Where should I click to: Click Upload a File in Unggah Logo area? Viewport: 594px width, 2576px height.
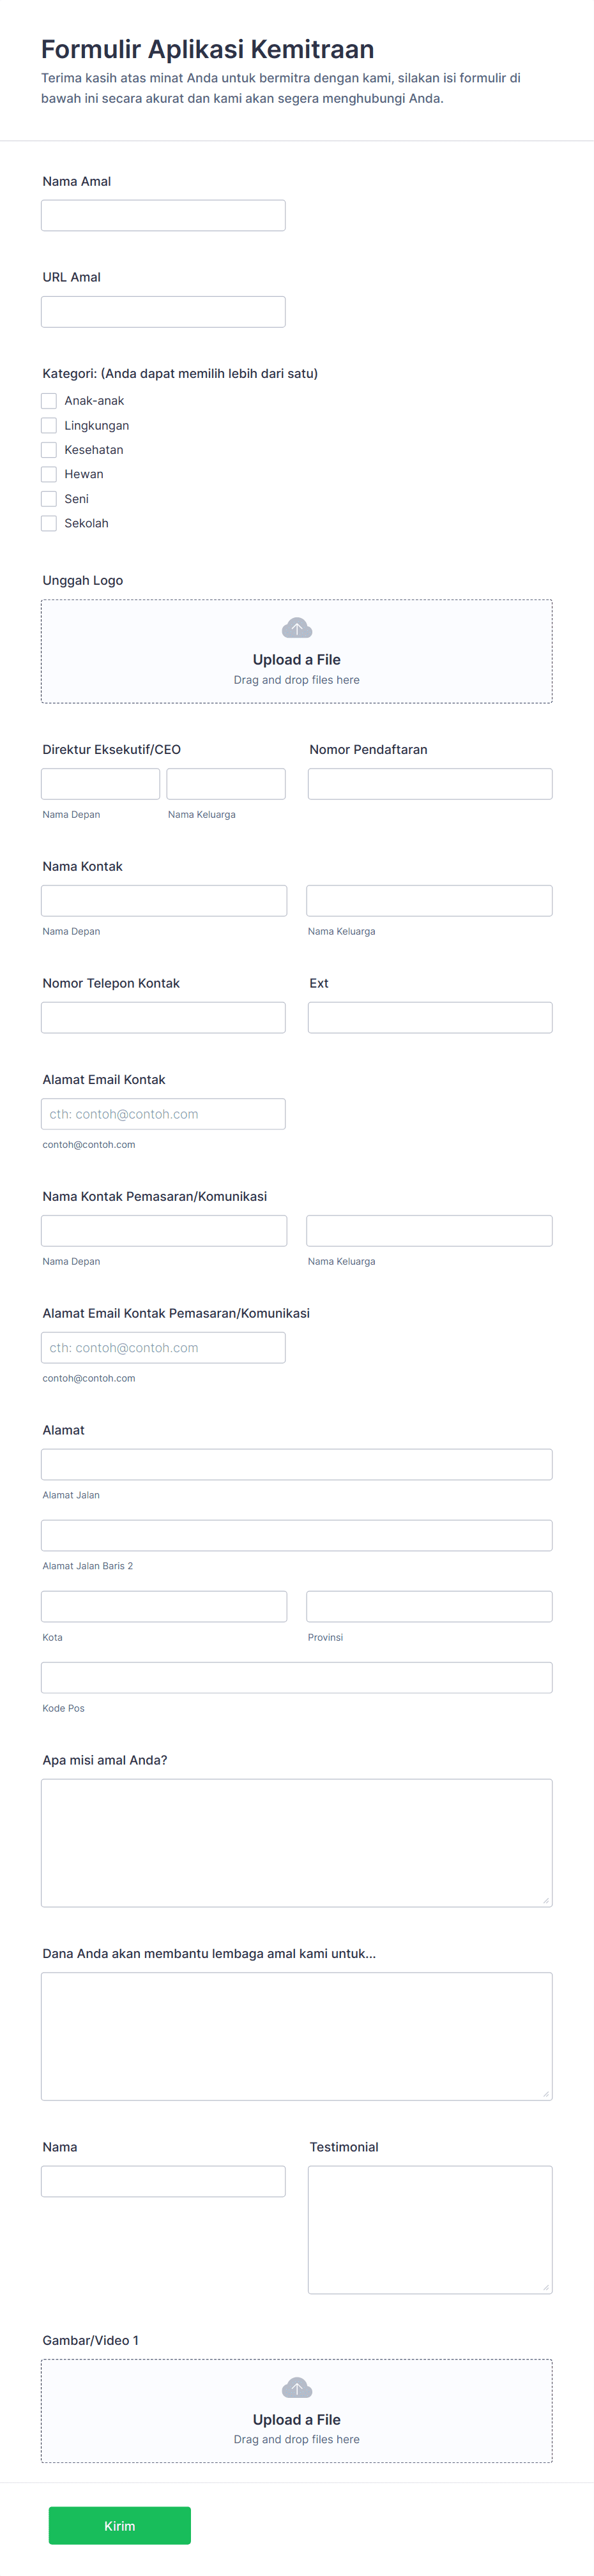pos(297,660)
